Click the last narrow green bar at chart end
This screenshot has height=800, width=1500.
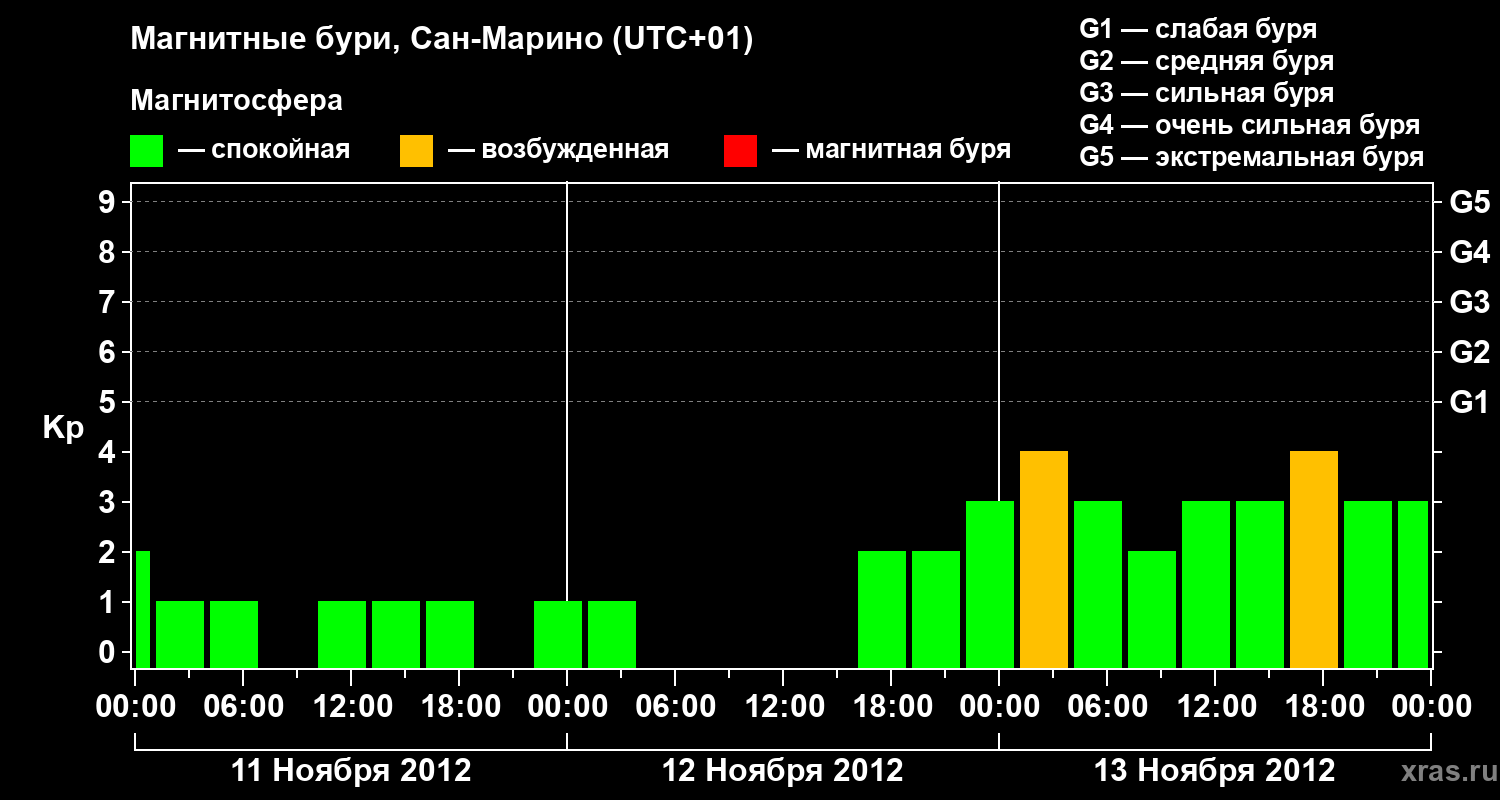(1413, 585)
